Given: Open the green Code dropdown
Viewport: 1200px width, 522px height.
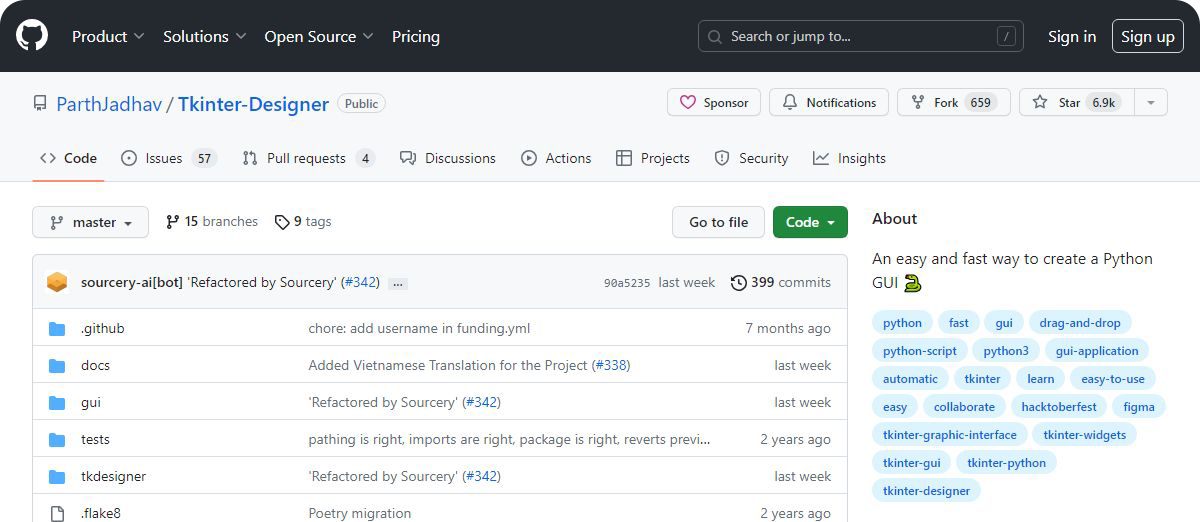Looking at the screenshot, I should (x=810, y=222).
